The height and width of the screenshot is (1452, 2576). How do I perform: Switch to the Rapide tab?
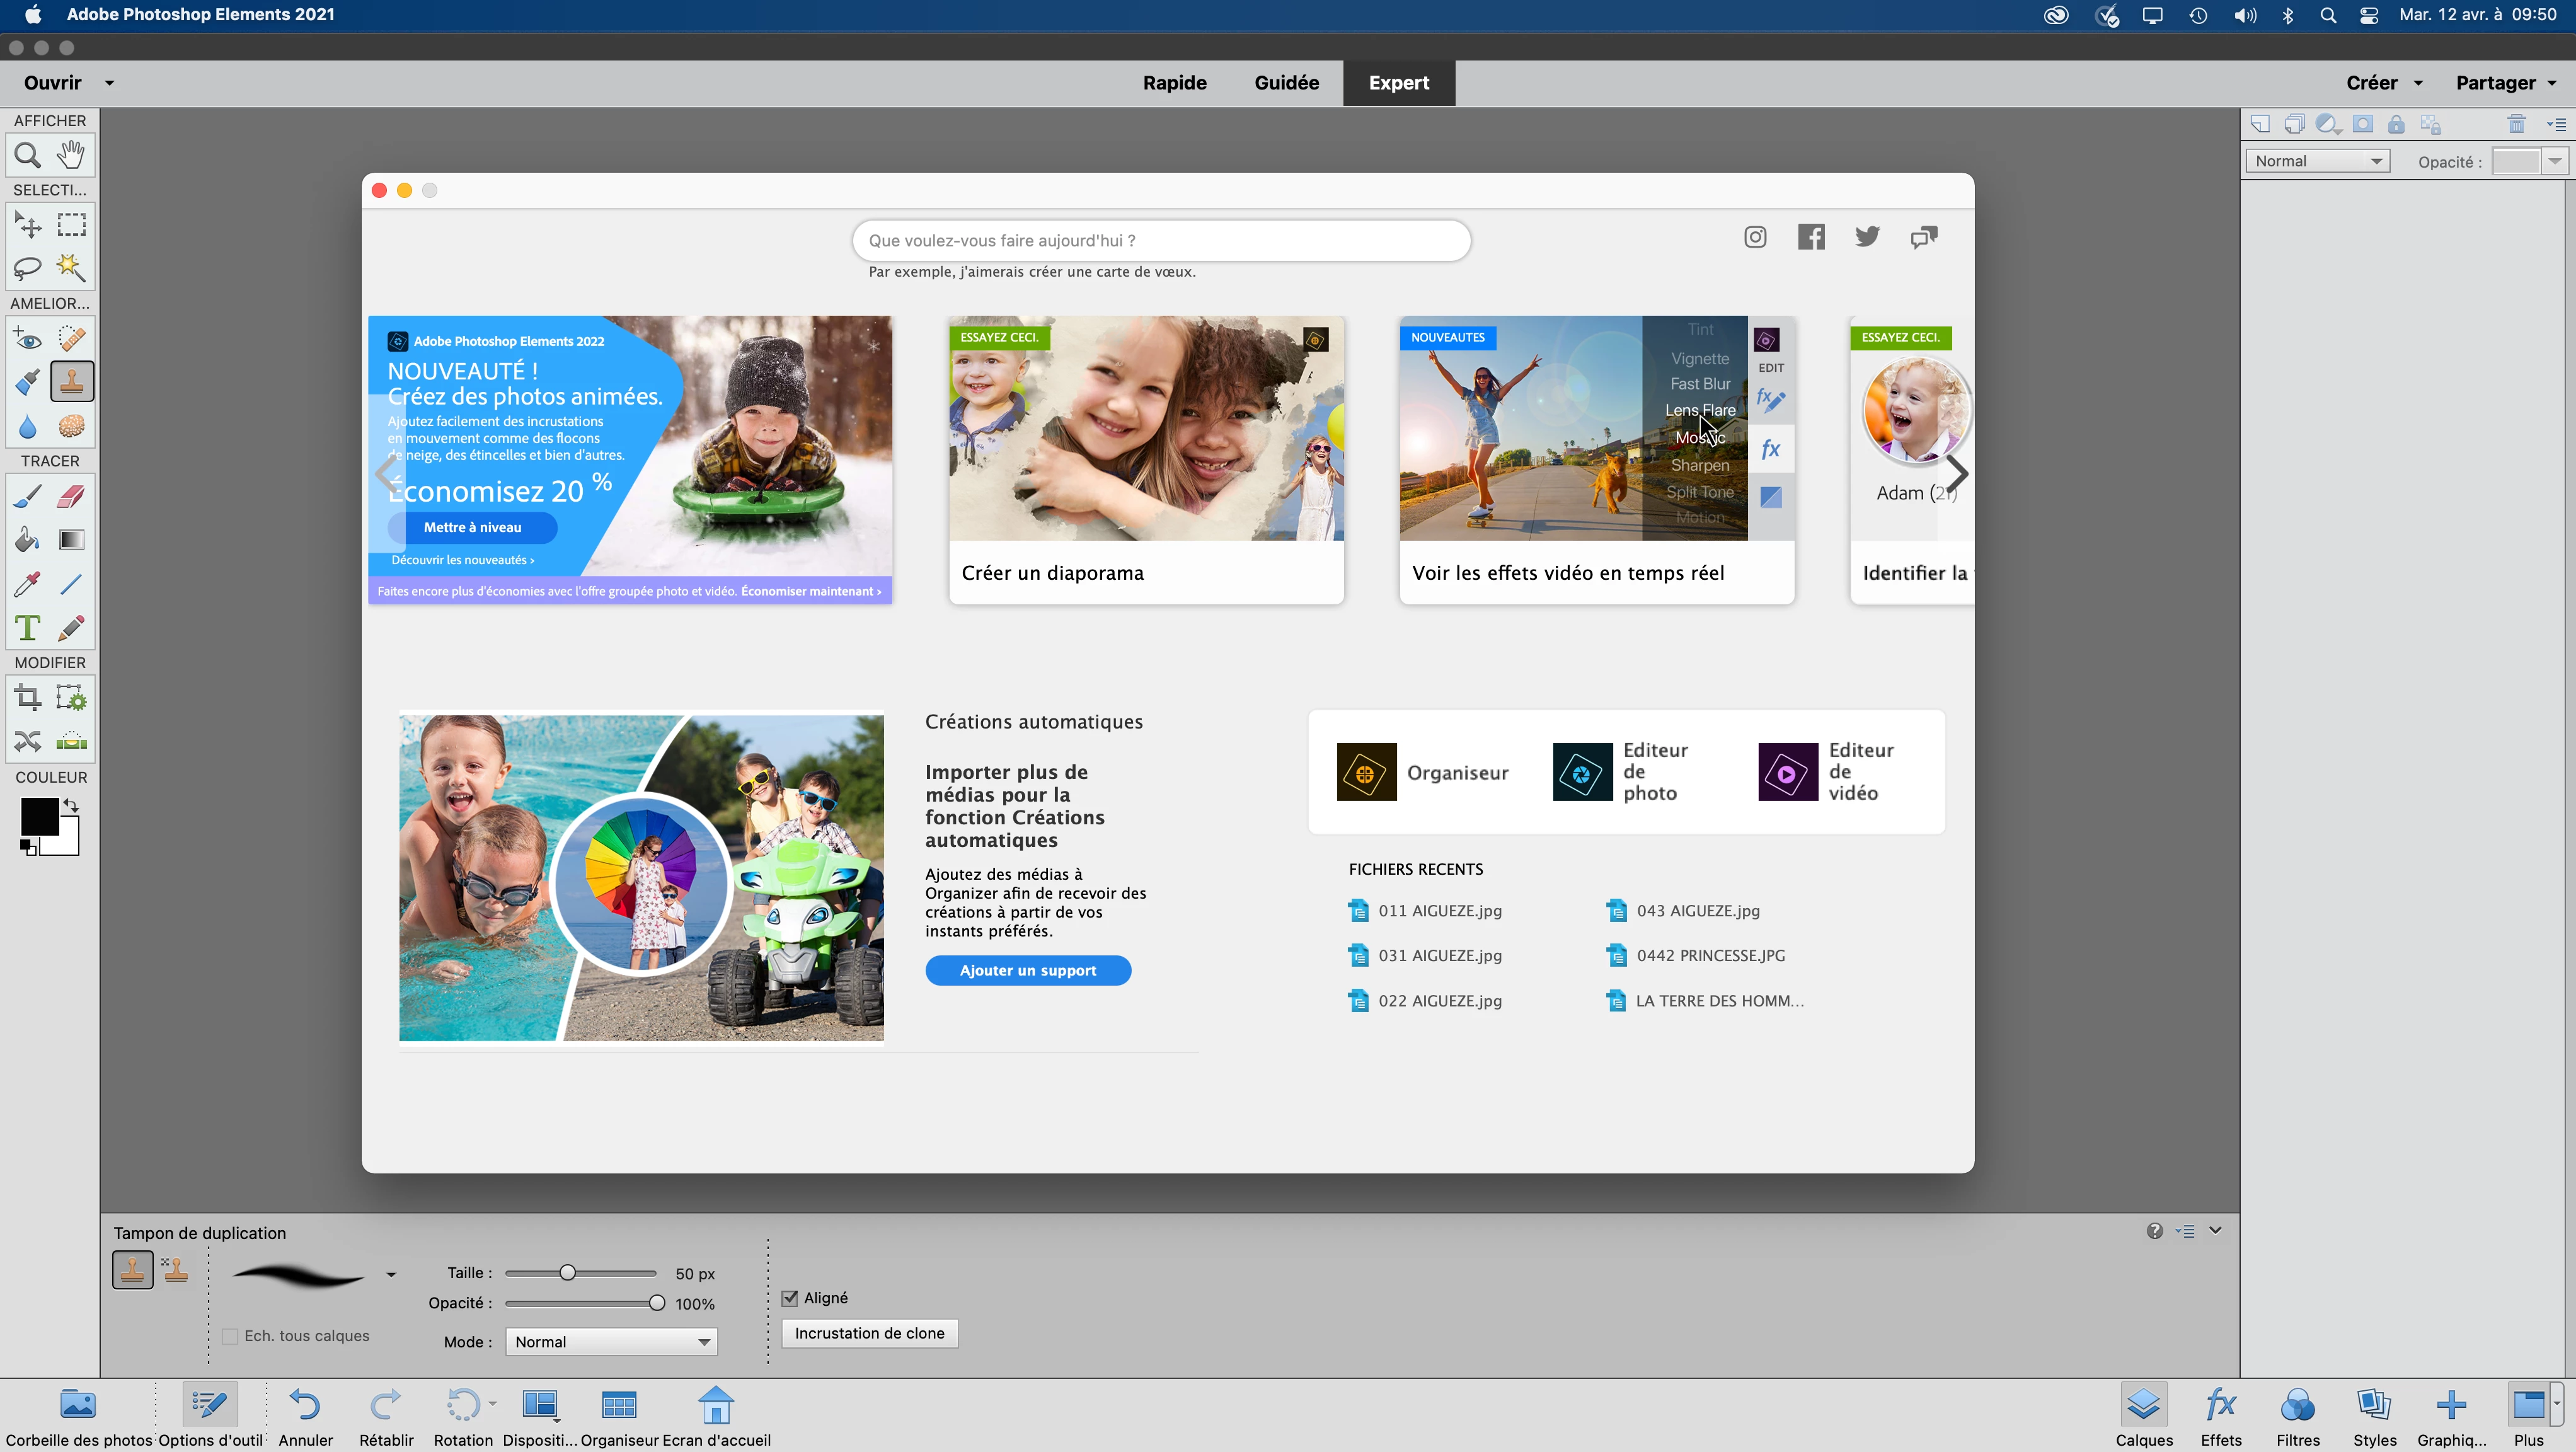click(x=1174, y=83)
